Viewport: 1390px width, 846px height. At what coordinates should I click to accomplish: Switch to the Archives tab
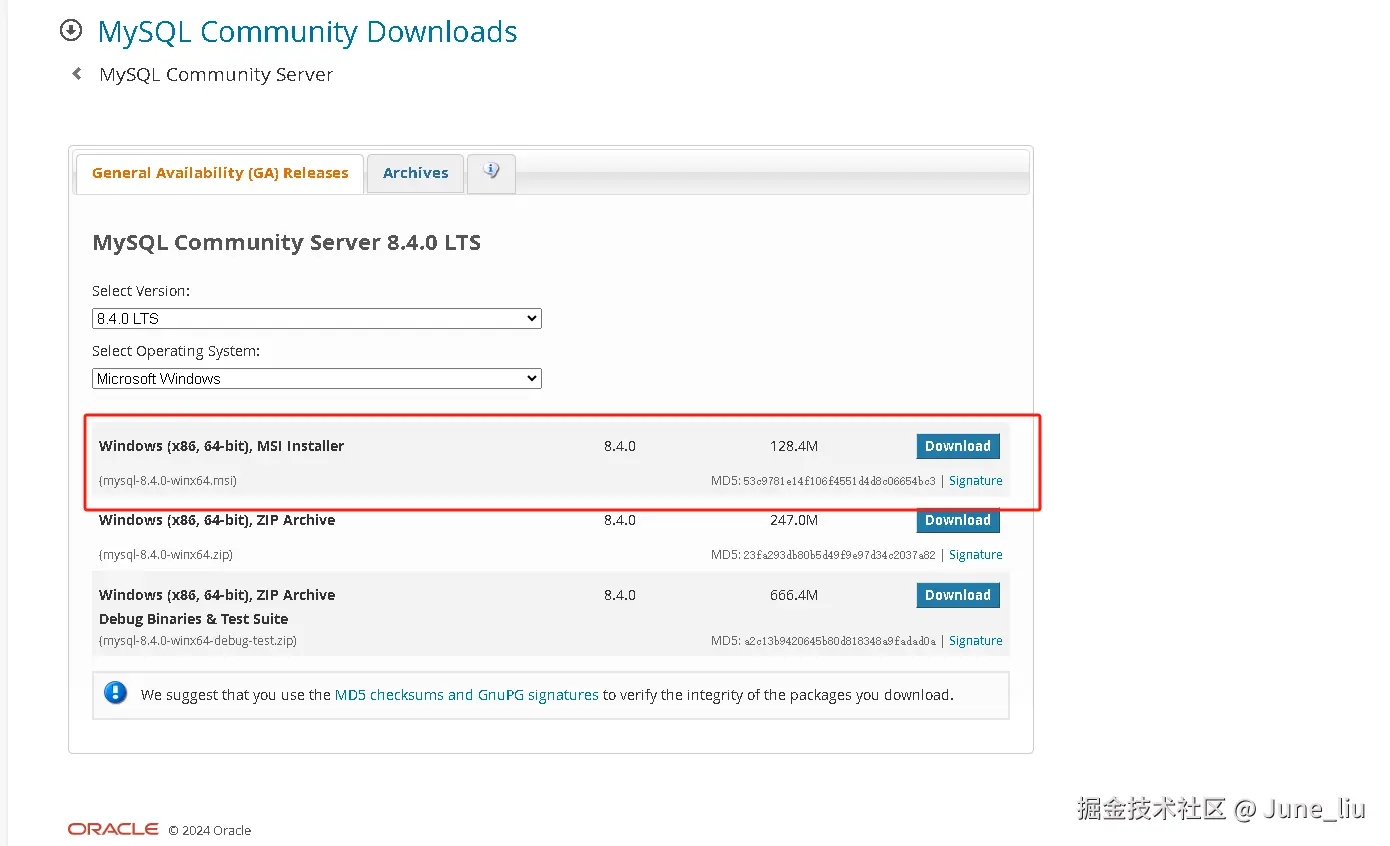click(x=416, y=174)
